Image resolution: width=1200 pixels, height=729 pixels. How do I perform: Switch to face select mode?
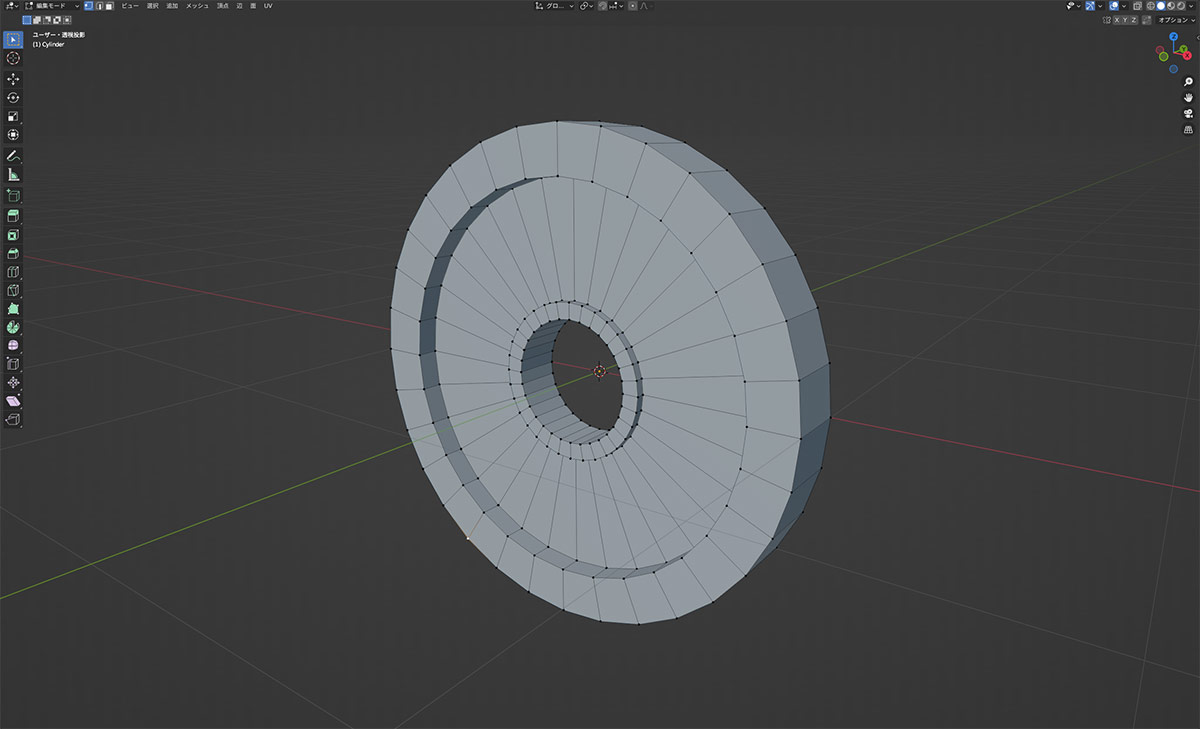click(109, 5)
